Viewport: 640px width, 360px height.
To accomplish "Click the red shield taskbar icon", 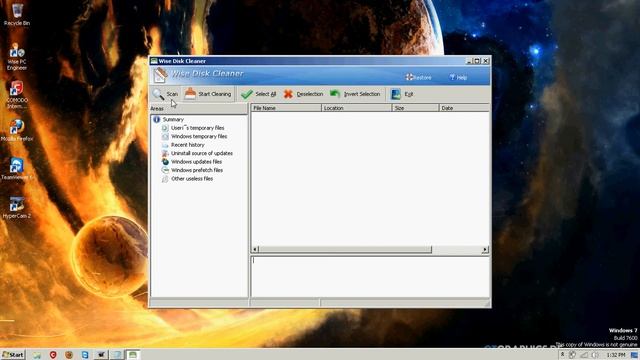I will point(53,355).
